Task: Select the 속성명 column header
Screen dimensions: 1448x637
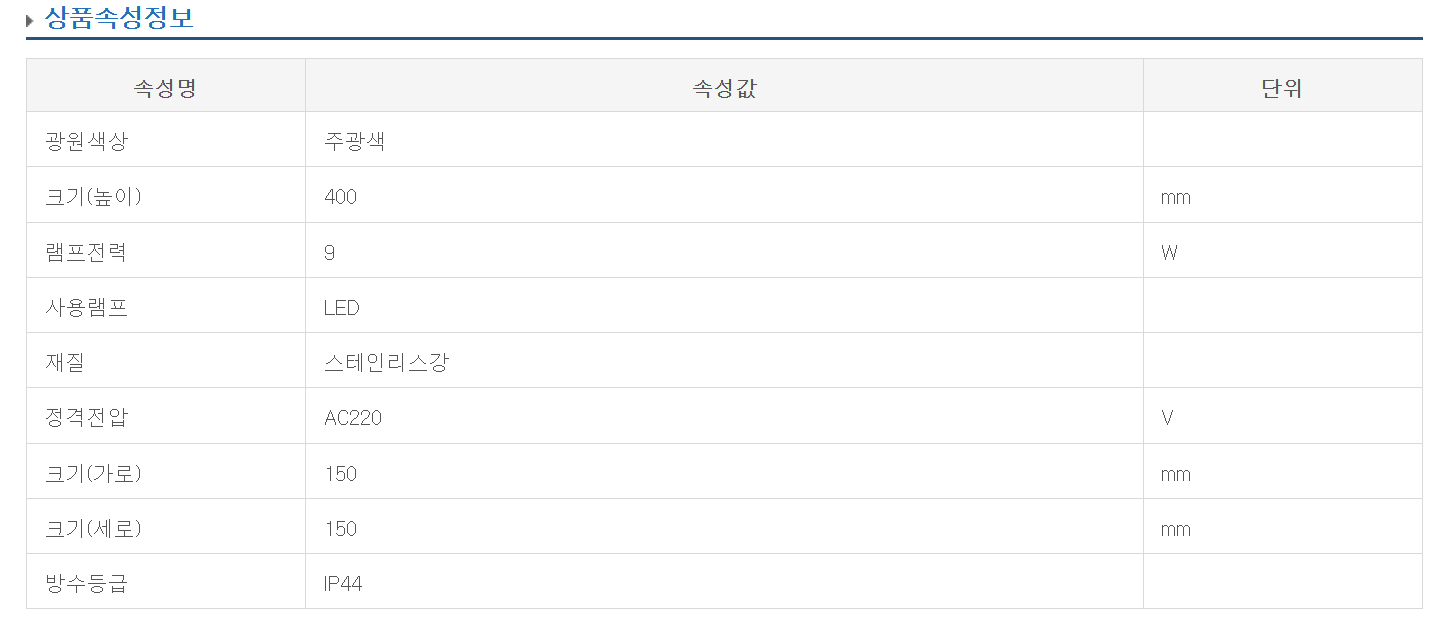Action: pyautogui.click(x=165, y=87)
